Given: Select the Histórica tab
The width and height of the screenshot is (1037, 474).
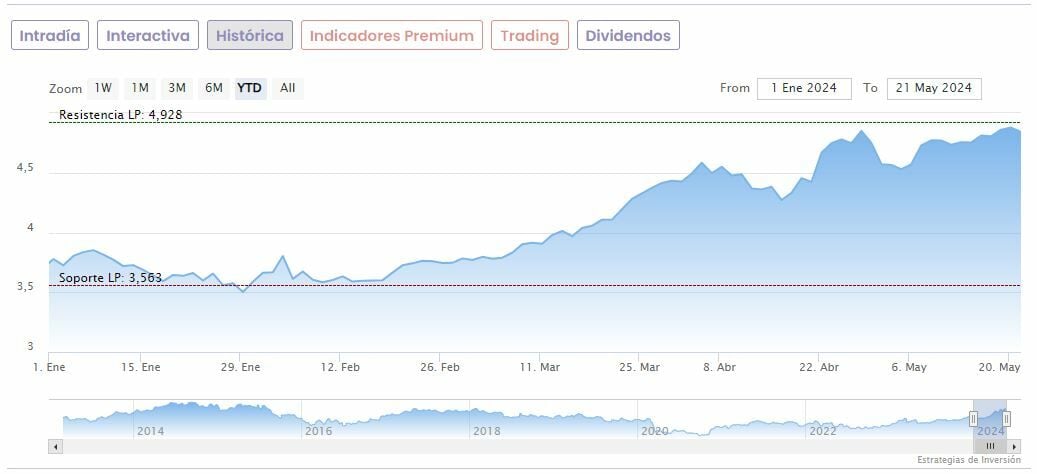Looking at the screenshot, I should pos(250,36).
